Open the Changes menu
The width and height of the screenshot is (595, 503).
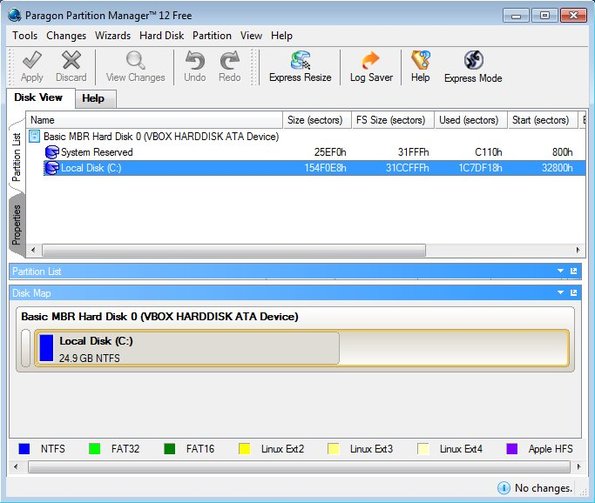coord(66,35)
